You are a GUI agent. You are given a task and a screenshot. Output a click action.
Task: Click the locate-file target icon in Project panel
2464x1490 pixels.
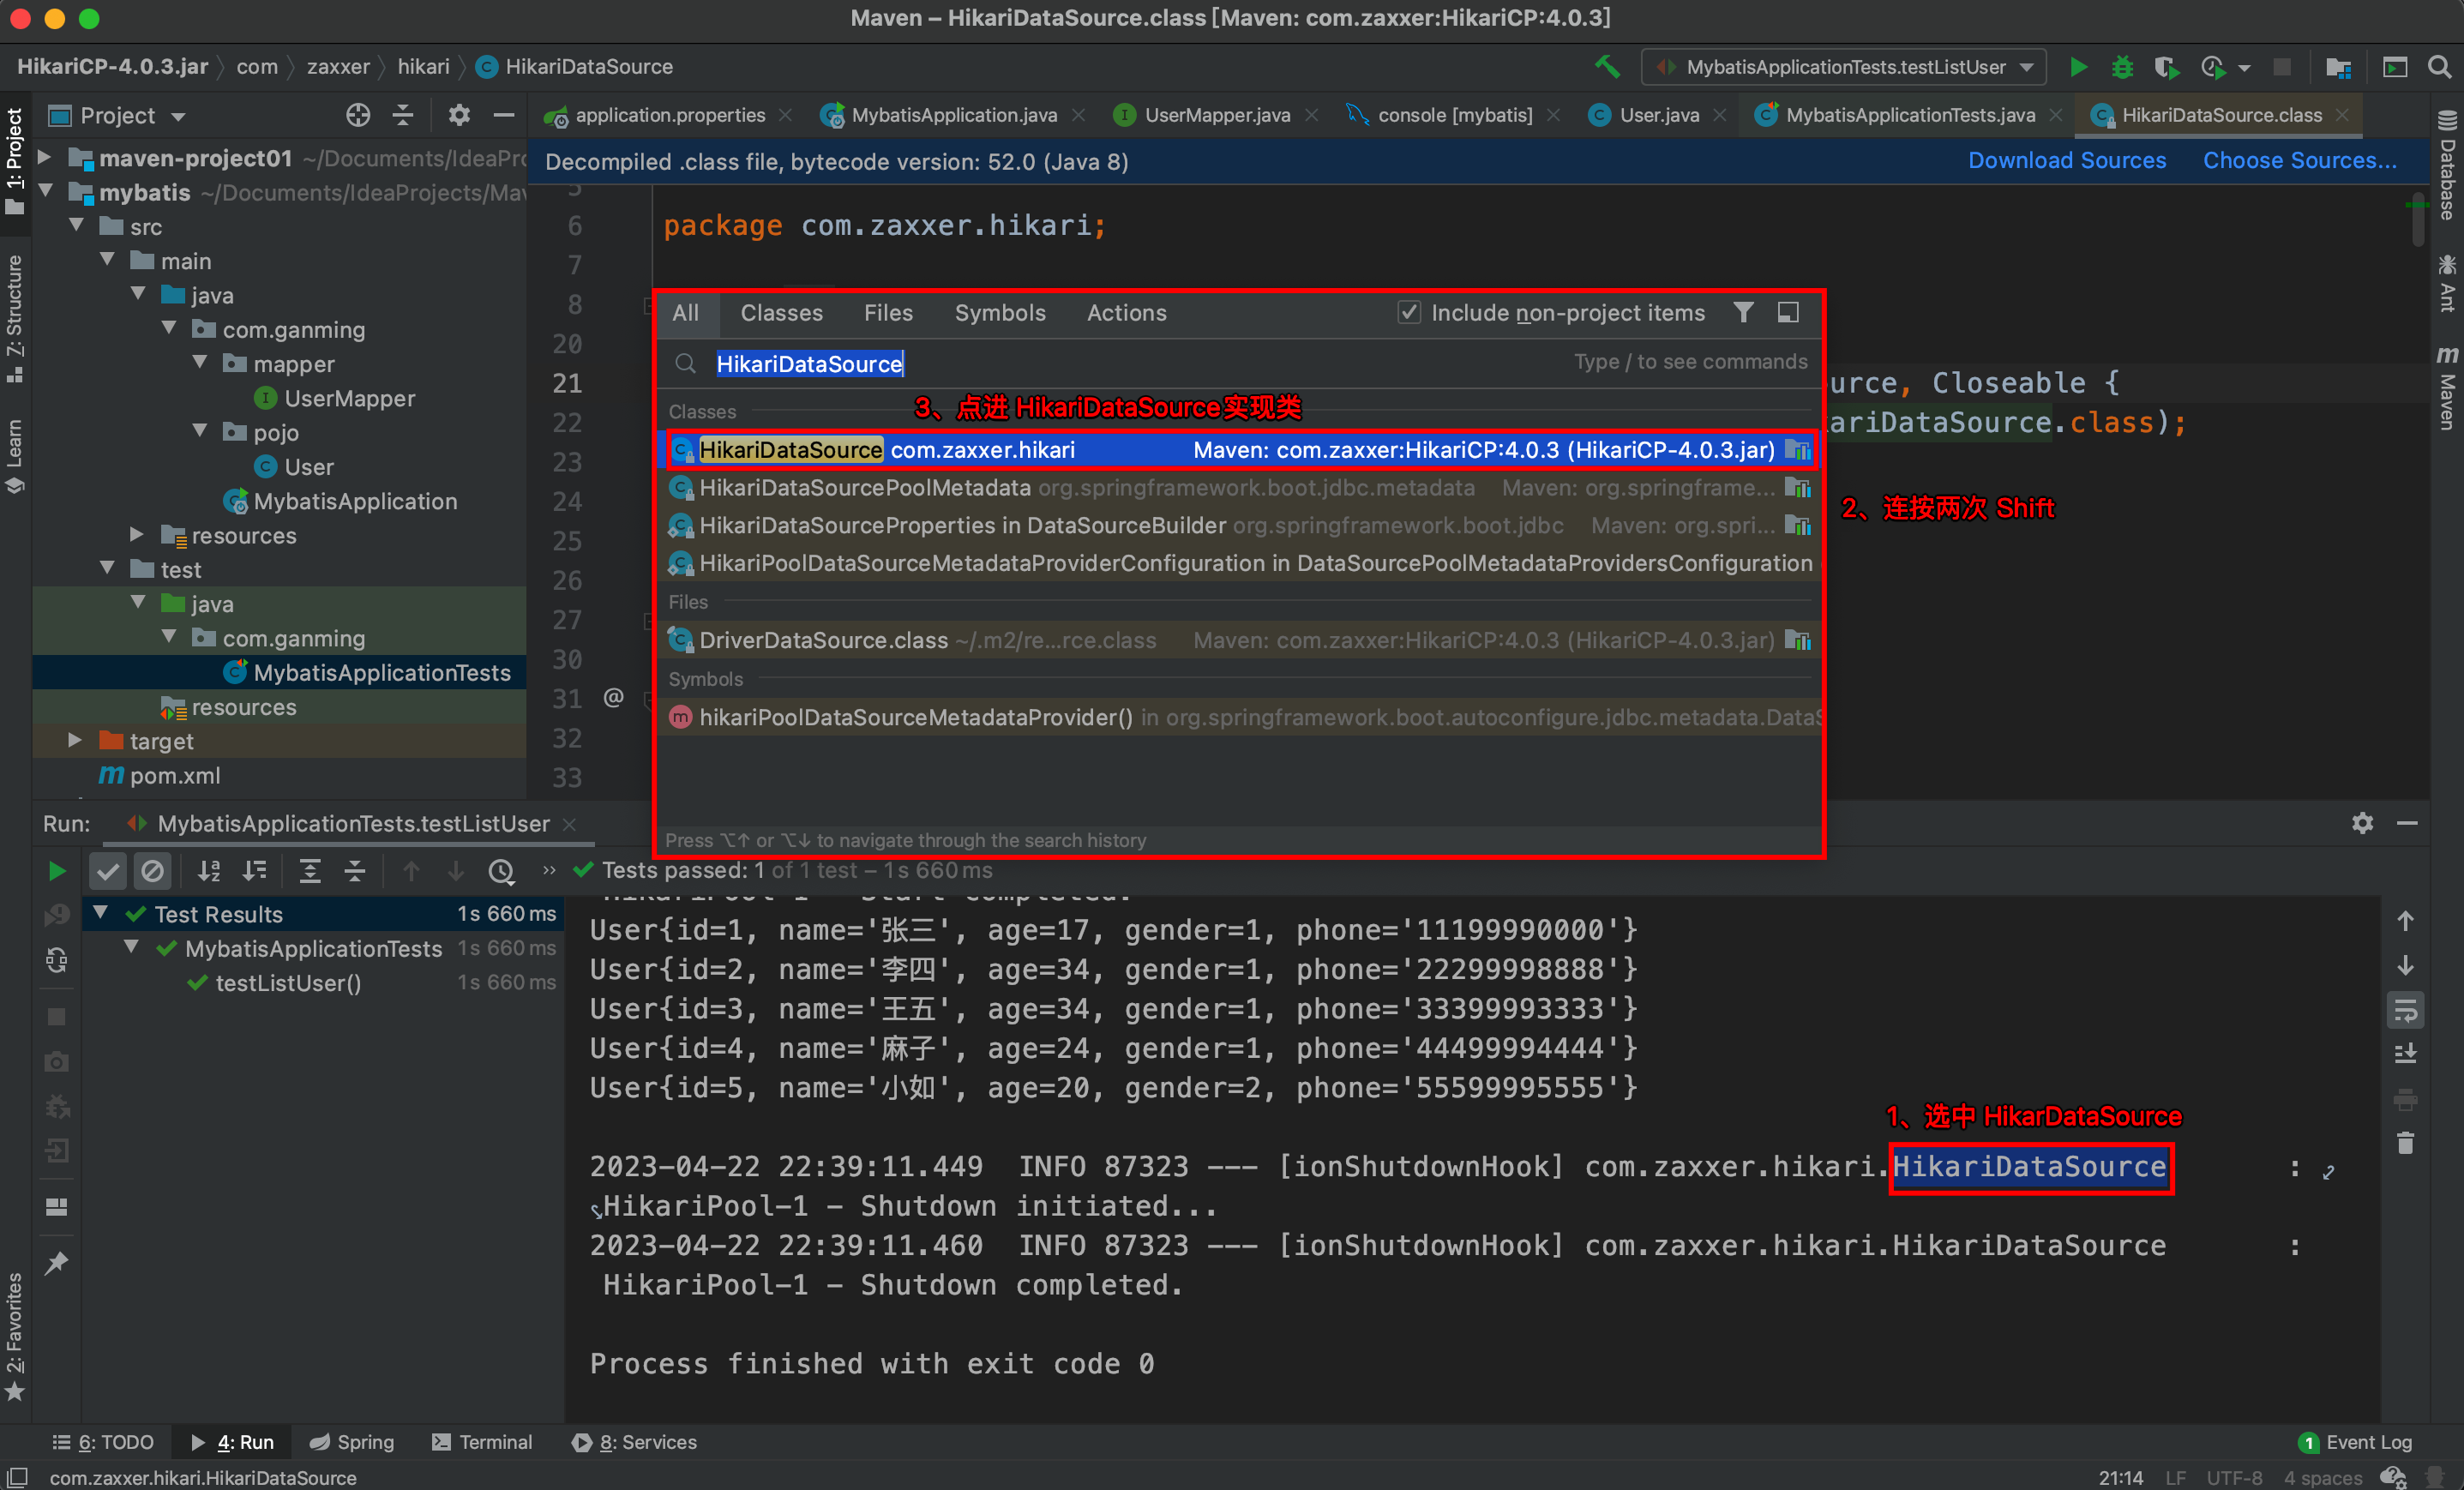pos(358,115)
